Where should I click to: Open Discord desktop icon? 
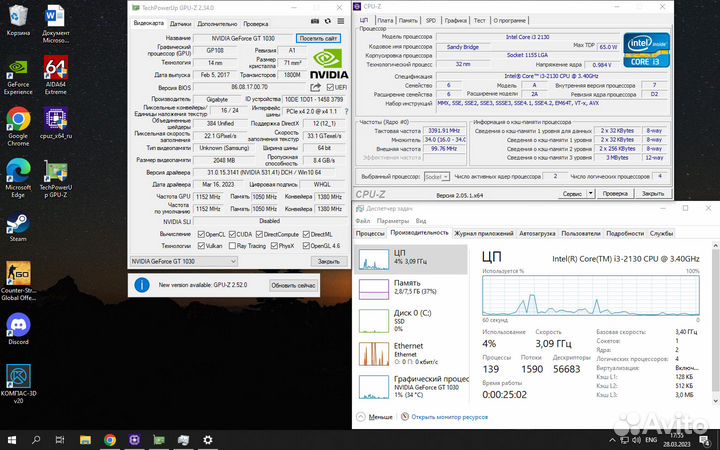coord(18,329)
